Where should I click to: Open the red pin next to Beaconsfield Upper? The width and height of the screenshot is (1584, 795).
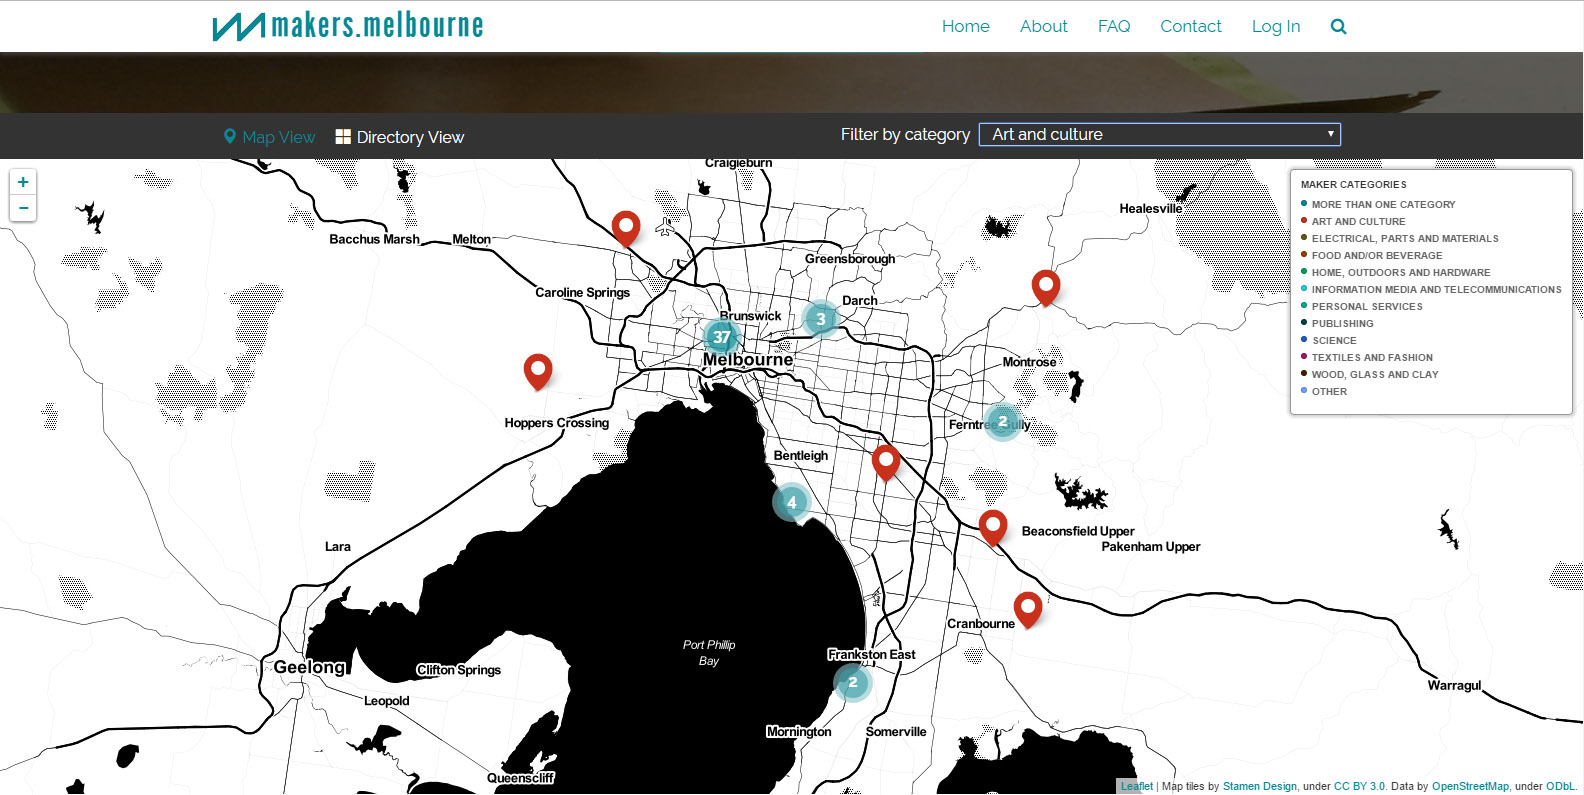click(x=993, y=525)
